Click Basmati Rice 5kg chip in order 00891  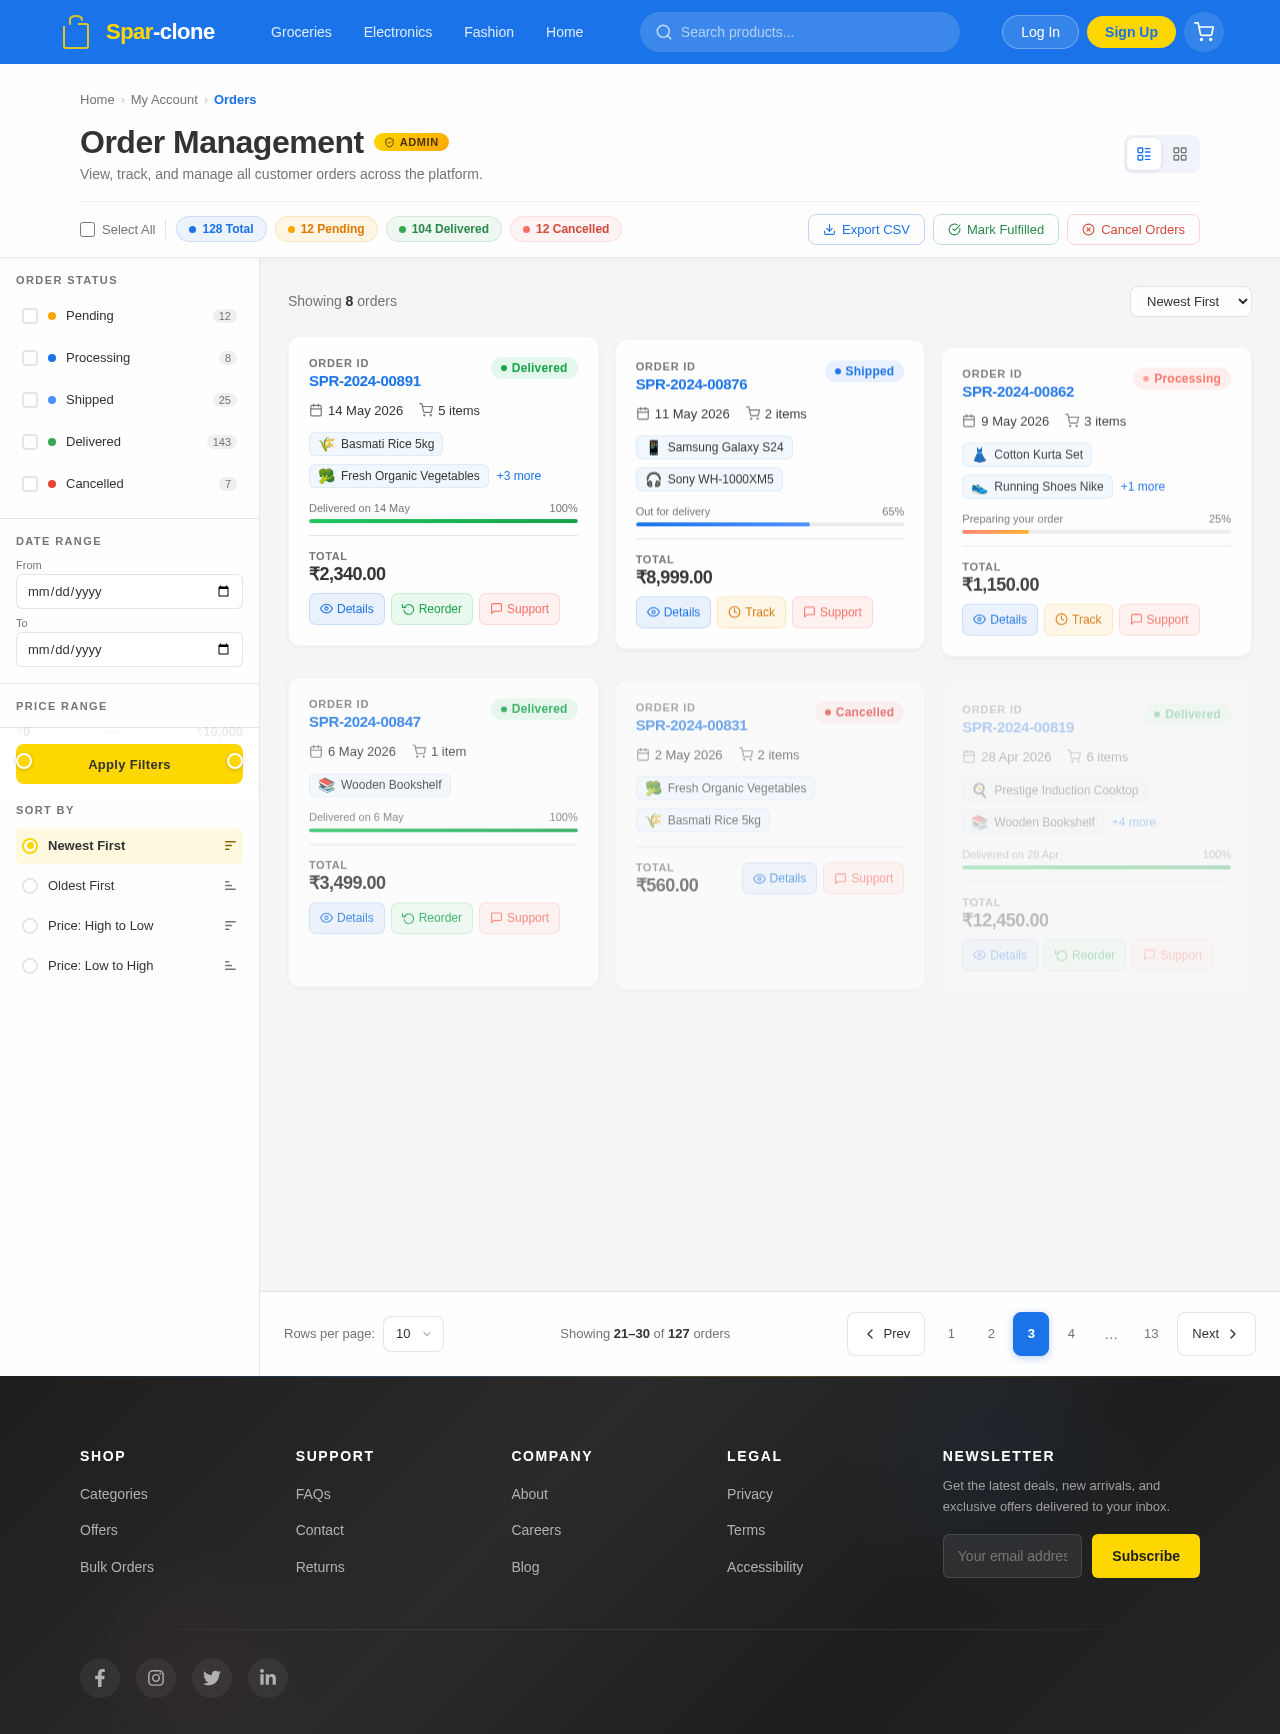pyautogui.click(x=376, y=444)
